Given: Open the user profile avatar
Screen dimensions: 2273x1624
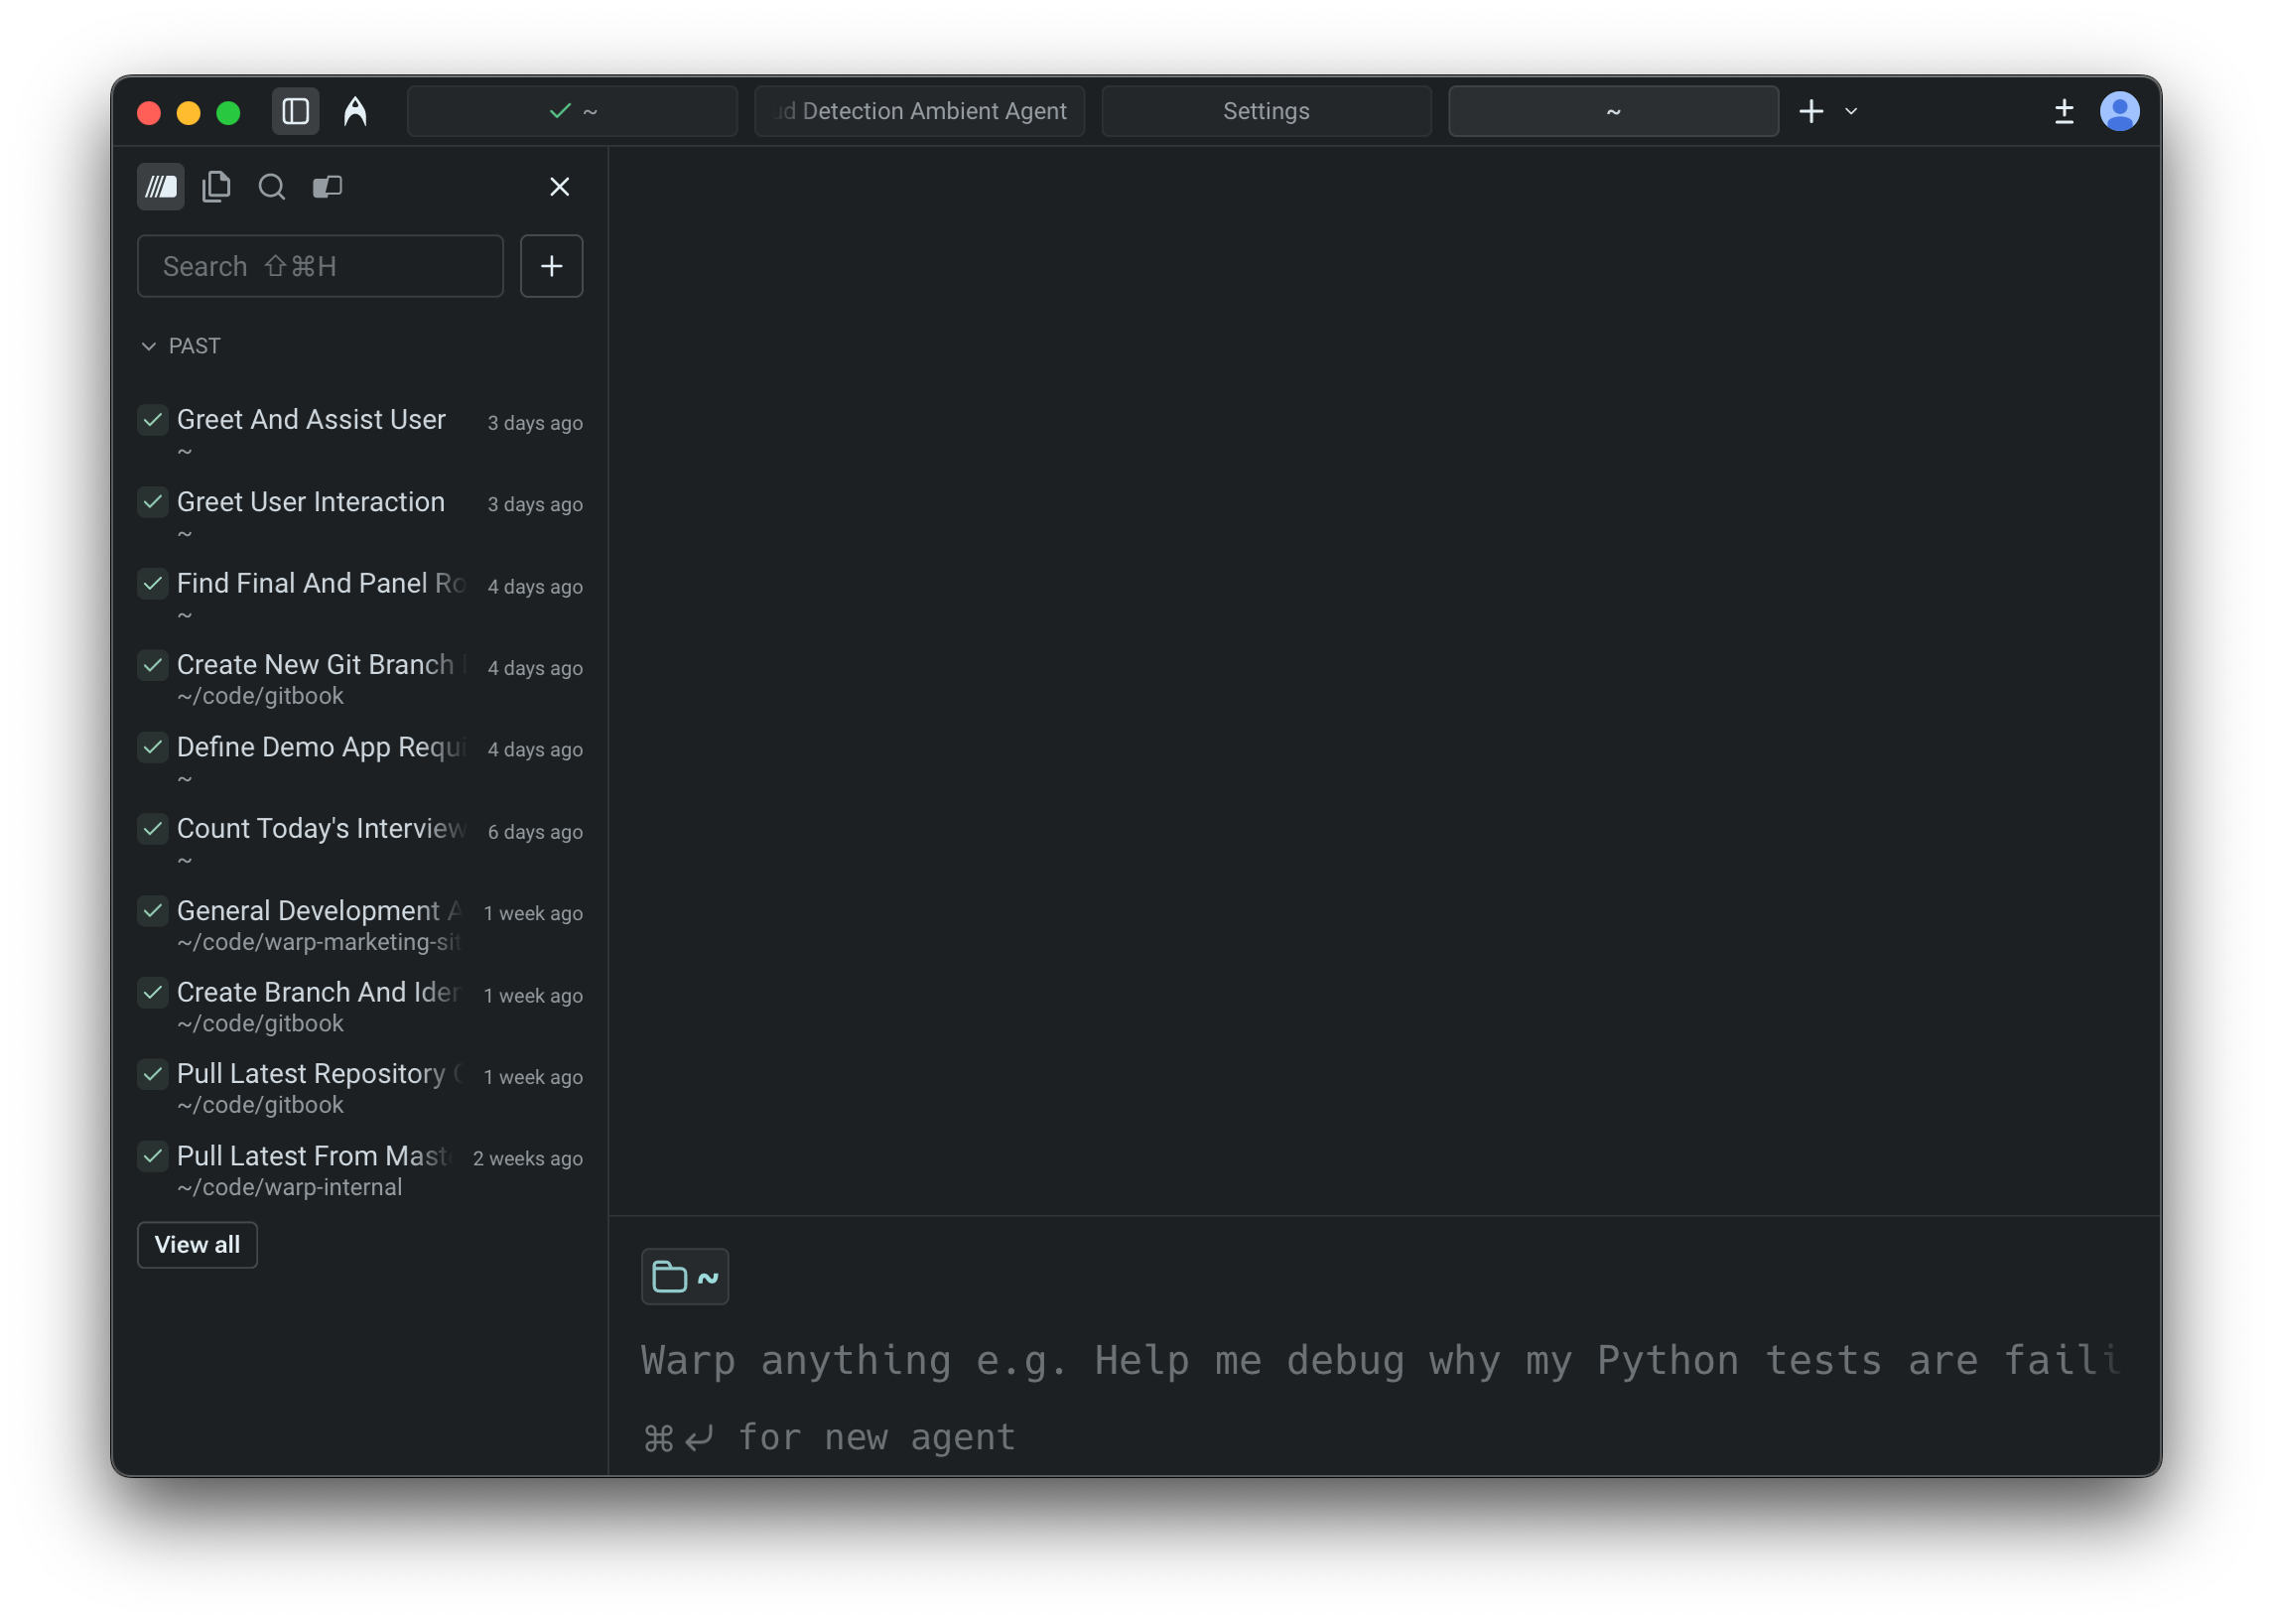Looking at the screenshot, I should click(x=2119, y=111).
